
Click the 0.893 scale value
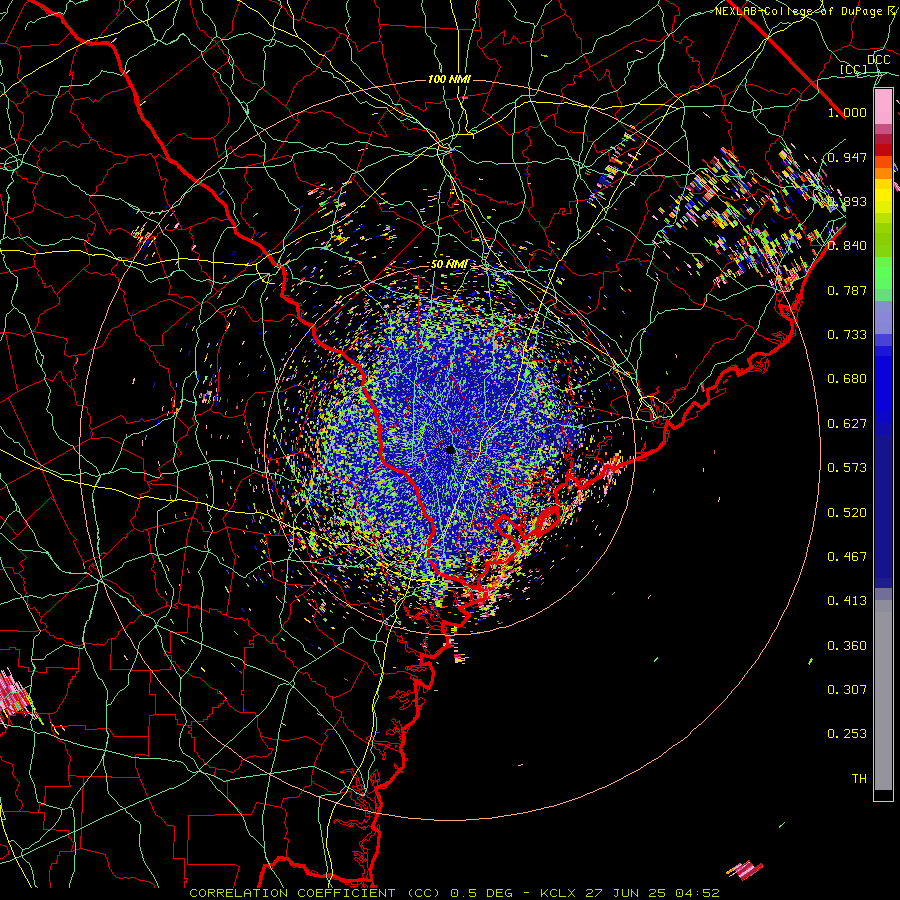point(847,201)
